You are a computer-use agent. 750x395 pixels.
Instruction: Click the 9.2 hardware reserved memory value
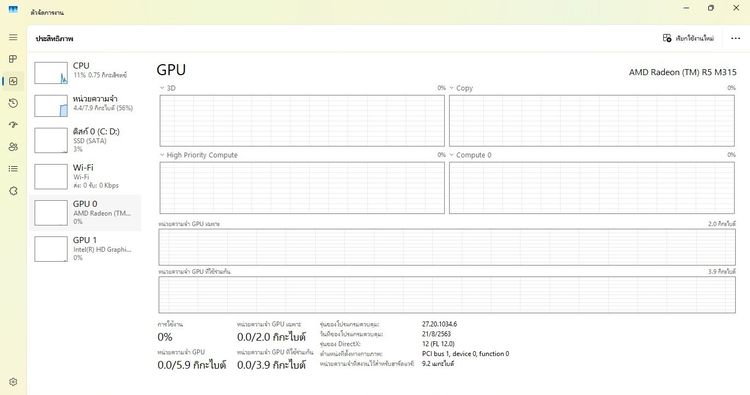coord(438,364)
